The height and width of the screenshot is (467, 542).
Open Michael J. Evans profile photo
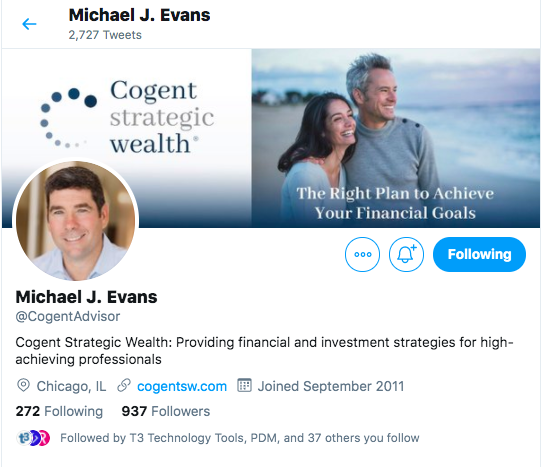75,221
